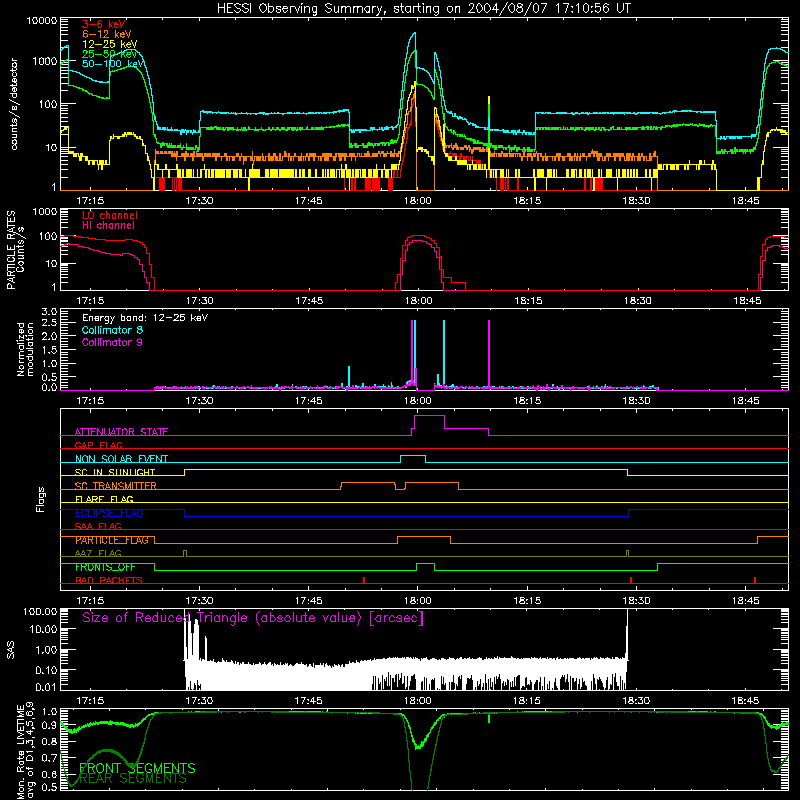Image resolution: width=800 pixels, height=800 pixels.
Task: Click the FLARE_FLAG label
Action: tap(104, 499)
